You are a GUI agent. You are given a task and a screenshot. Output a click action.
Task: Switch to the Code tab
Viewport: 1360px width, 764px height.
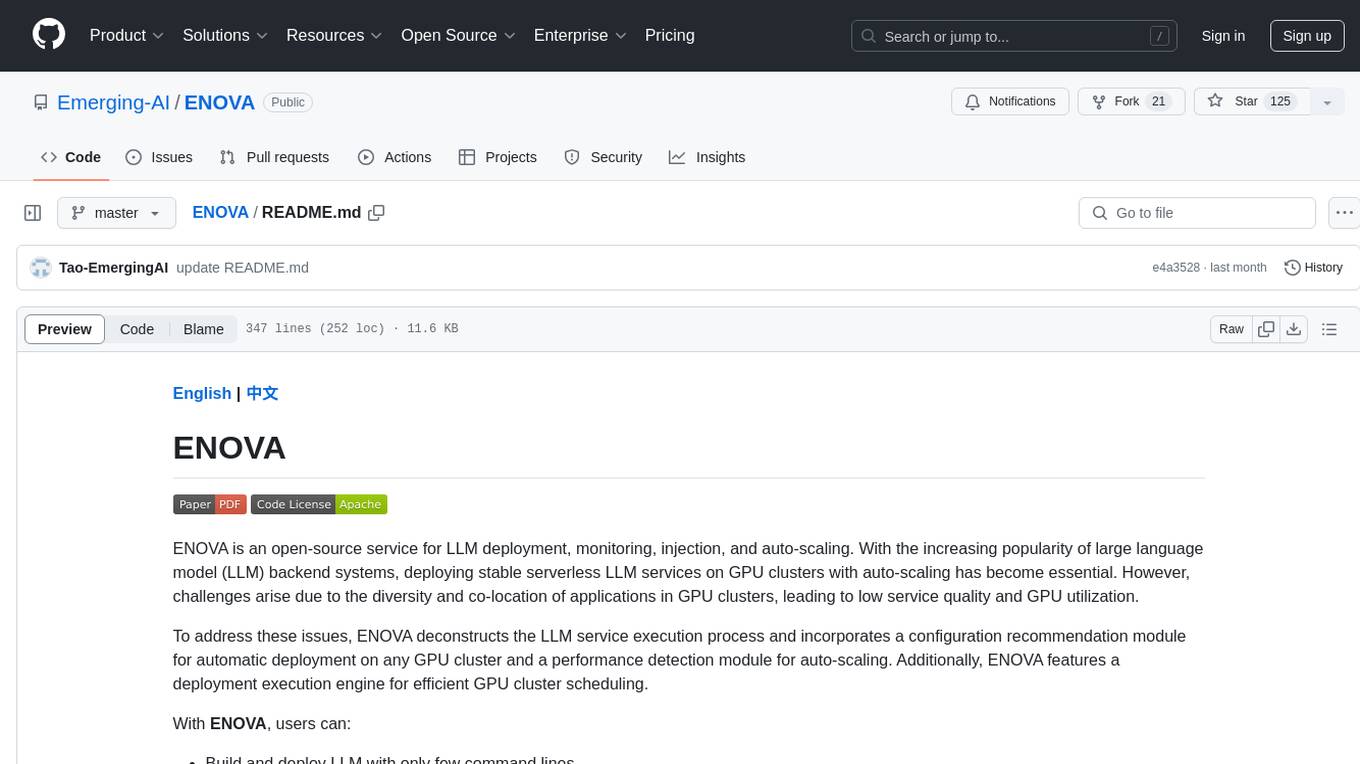tap(71, 157)
